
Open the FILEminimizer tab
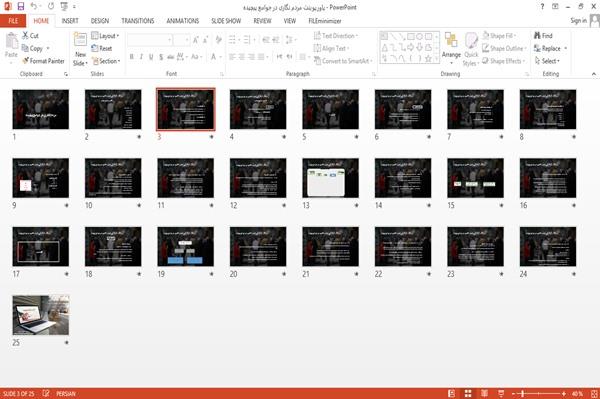click(x=325, y=21)
